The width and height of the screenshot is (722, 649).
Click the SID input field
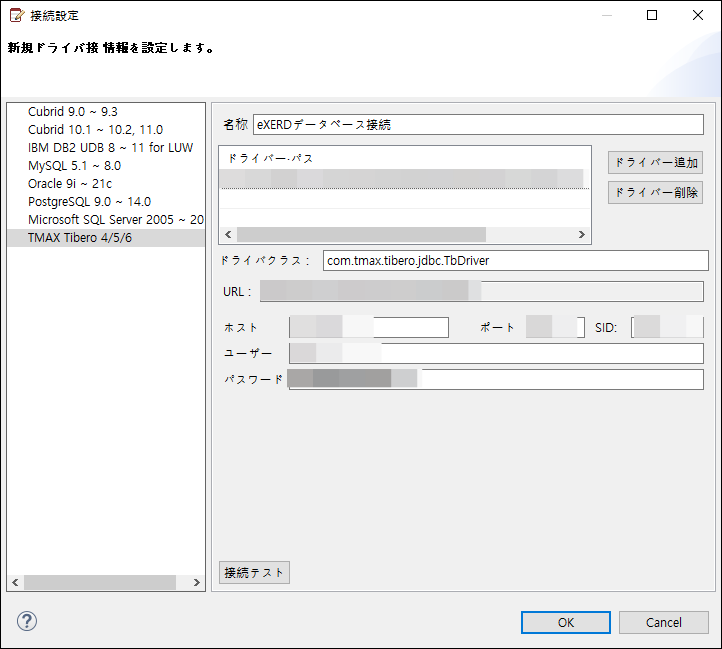click(x=667, y=327)
